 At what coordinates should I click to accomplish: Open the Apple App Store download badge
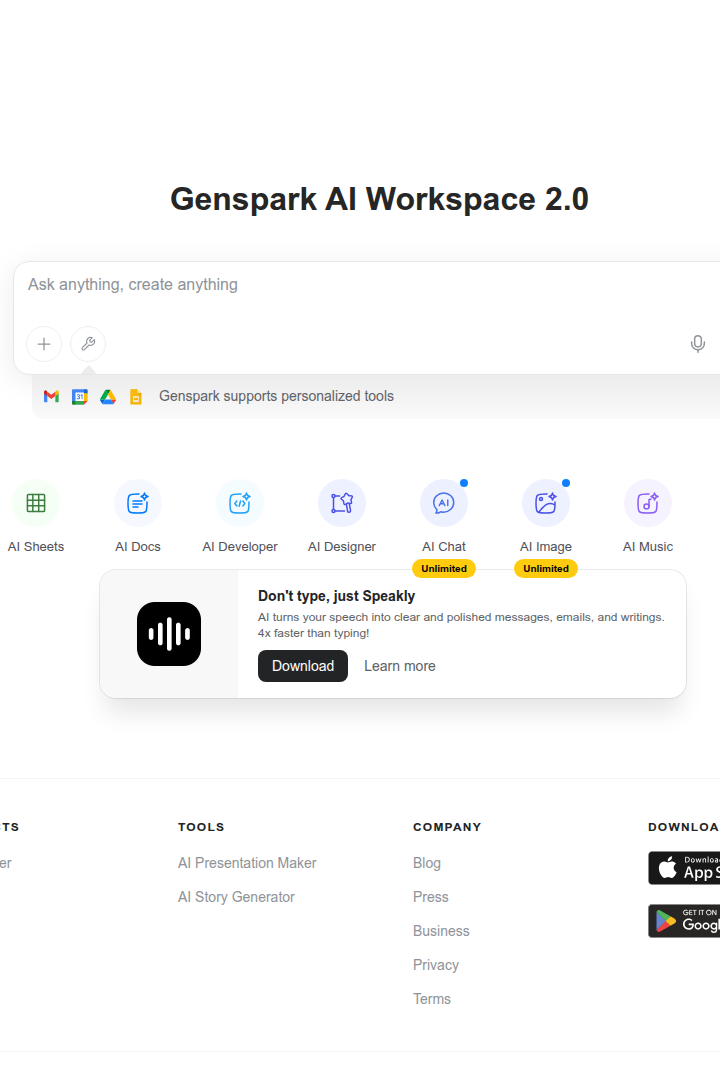tap(684, 868)
